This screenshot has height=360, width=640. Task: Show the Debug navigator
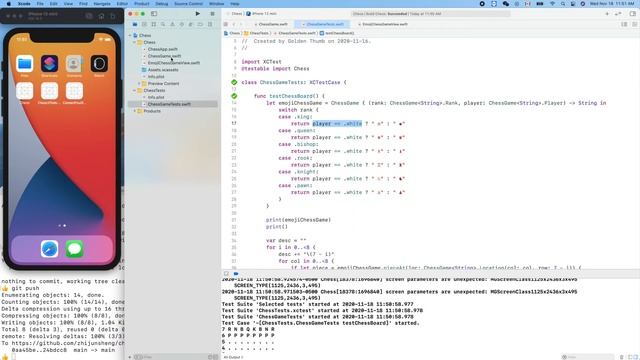coord(191,24)
